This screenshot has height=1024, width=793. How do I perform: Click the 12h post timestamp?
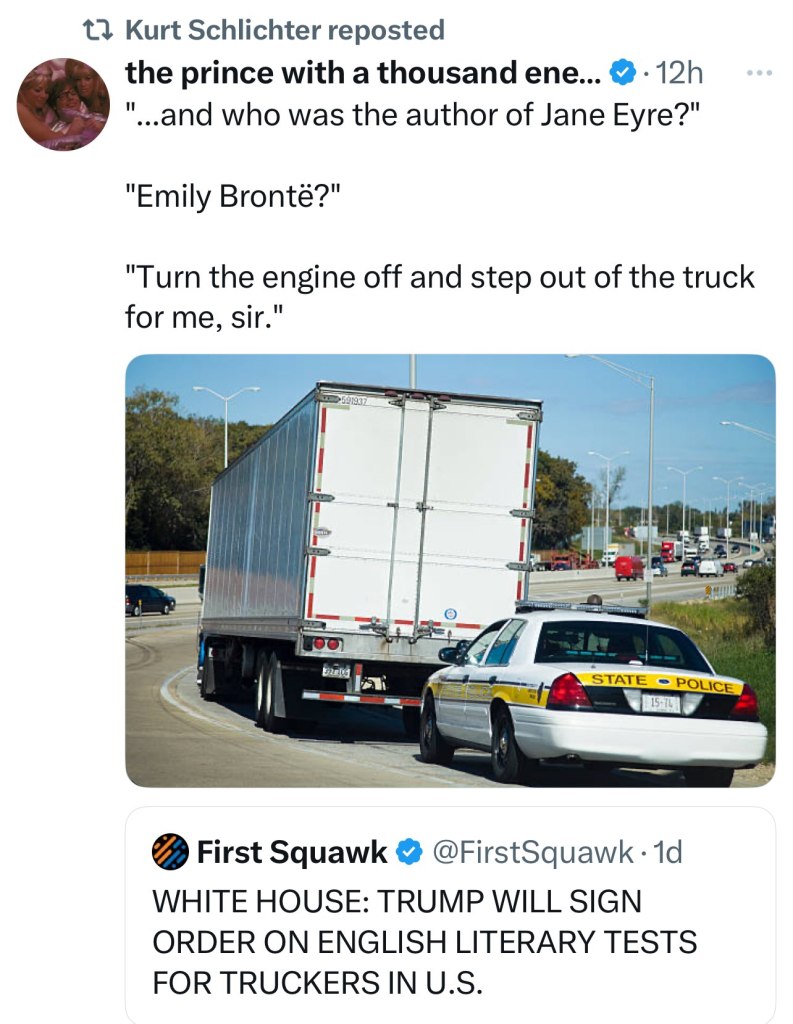point(681,73)
